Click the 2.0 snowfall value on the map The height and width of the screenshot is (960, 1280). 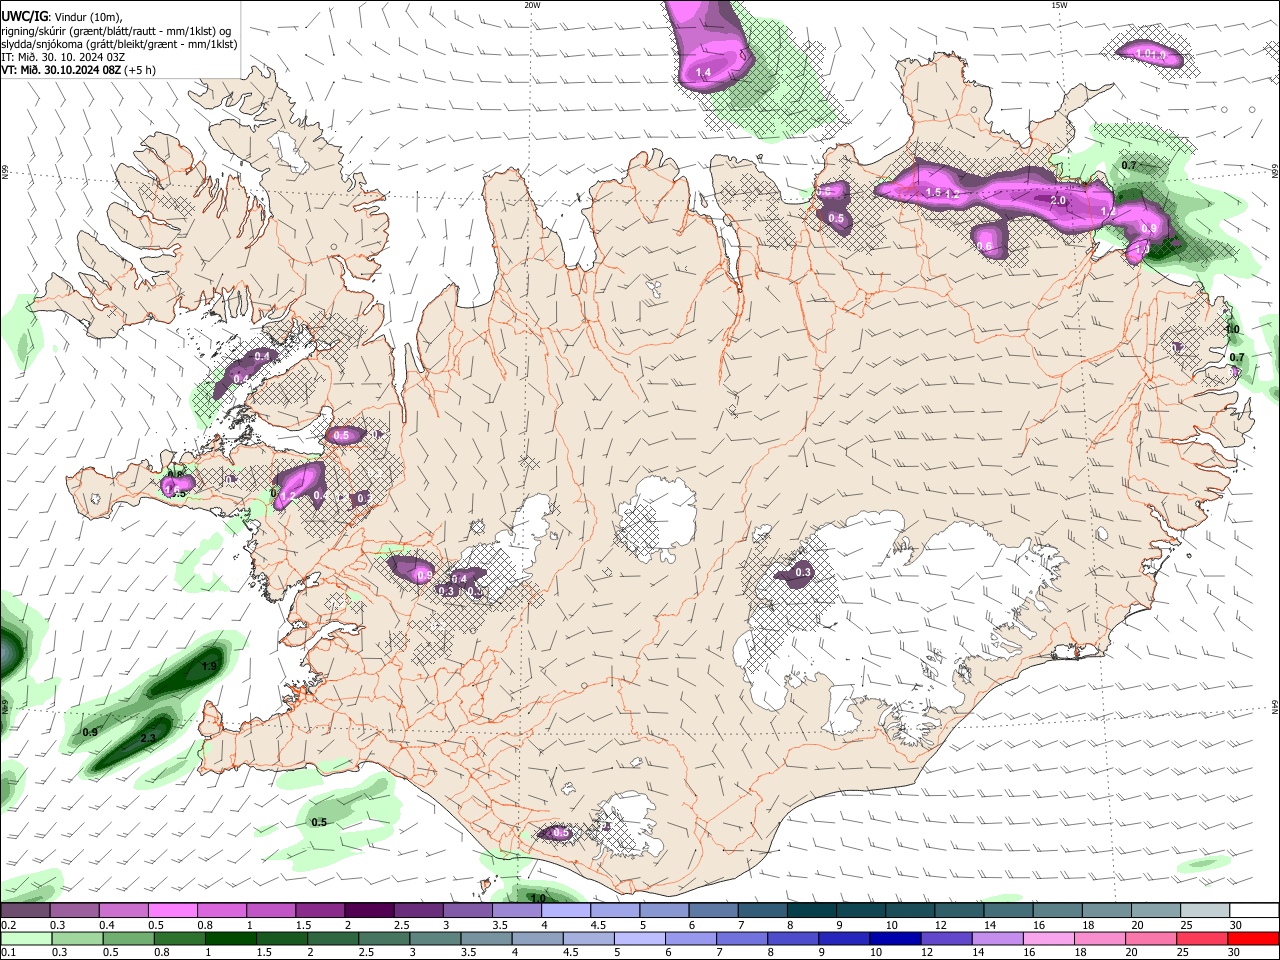(1058, 201)
